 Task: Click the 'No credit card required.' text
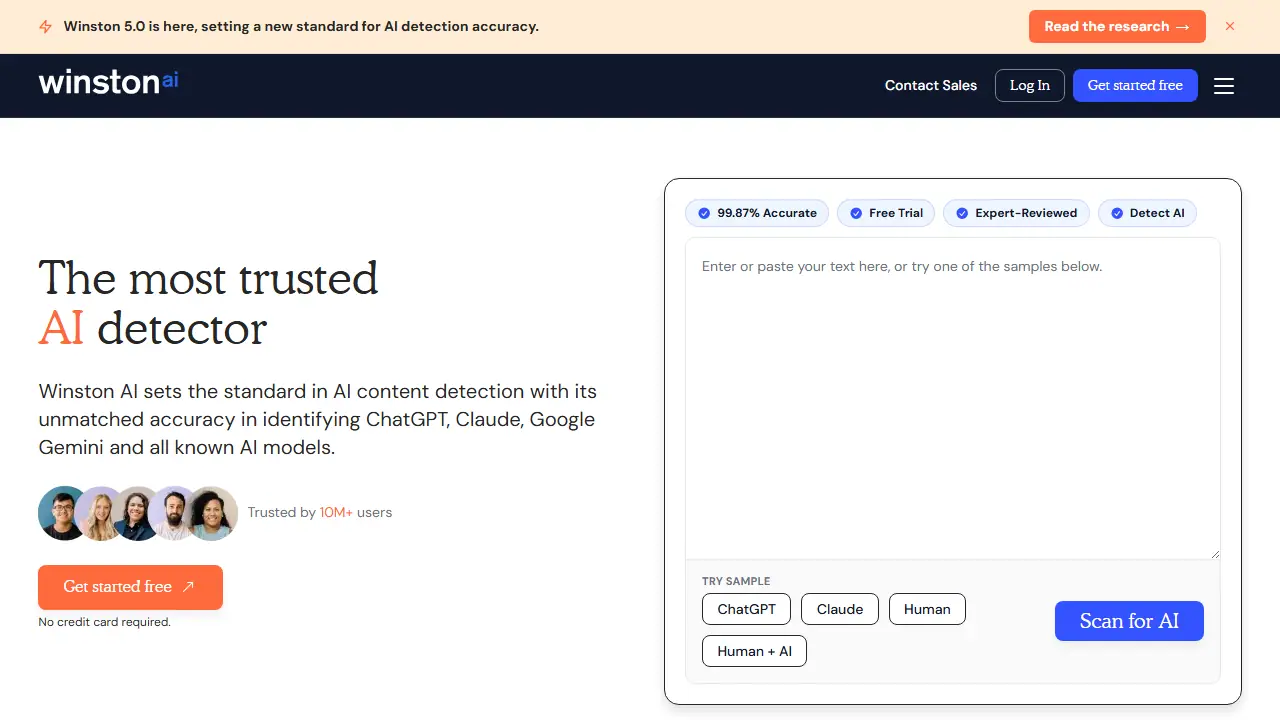(105, 622)
